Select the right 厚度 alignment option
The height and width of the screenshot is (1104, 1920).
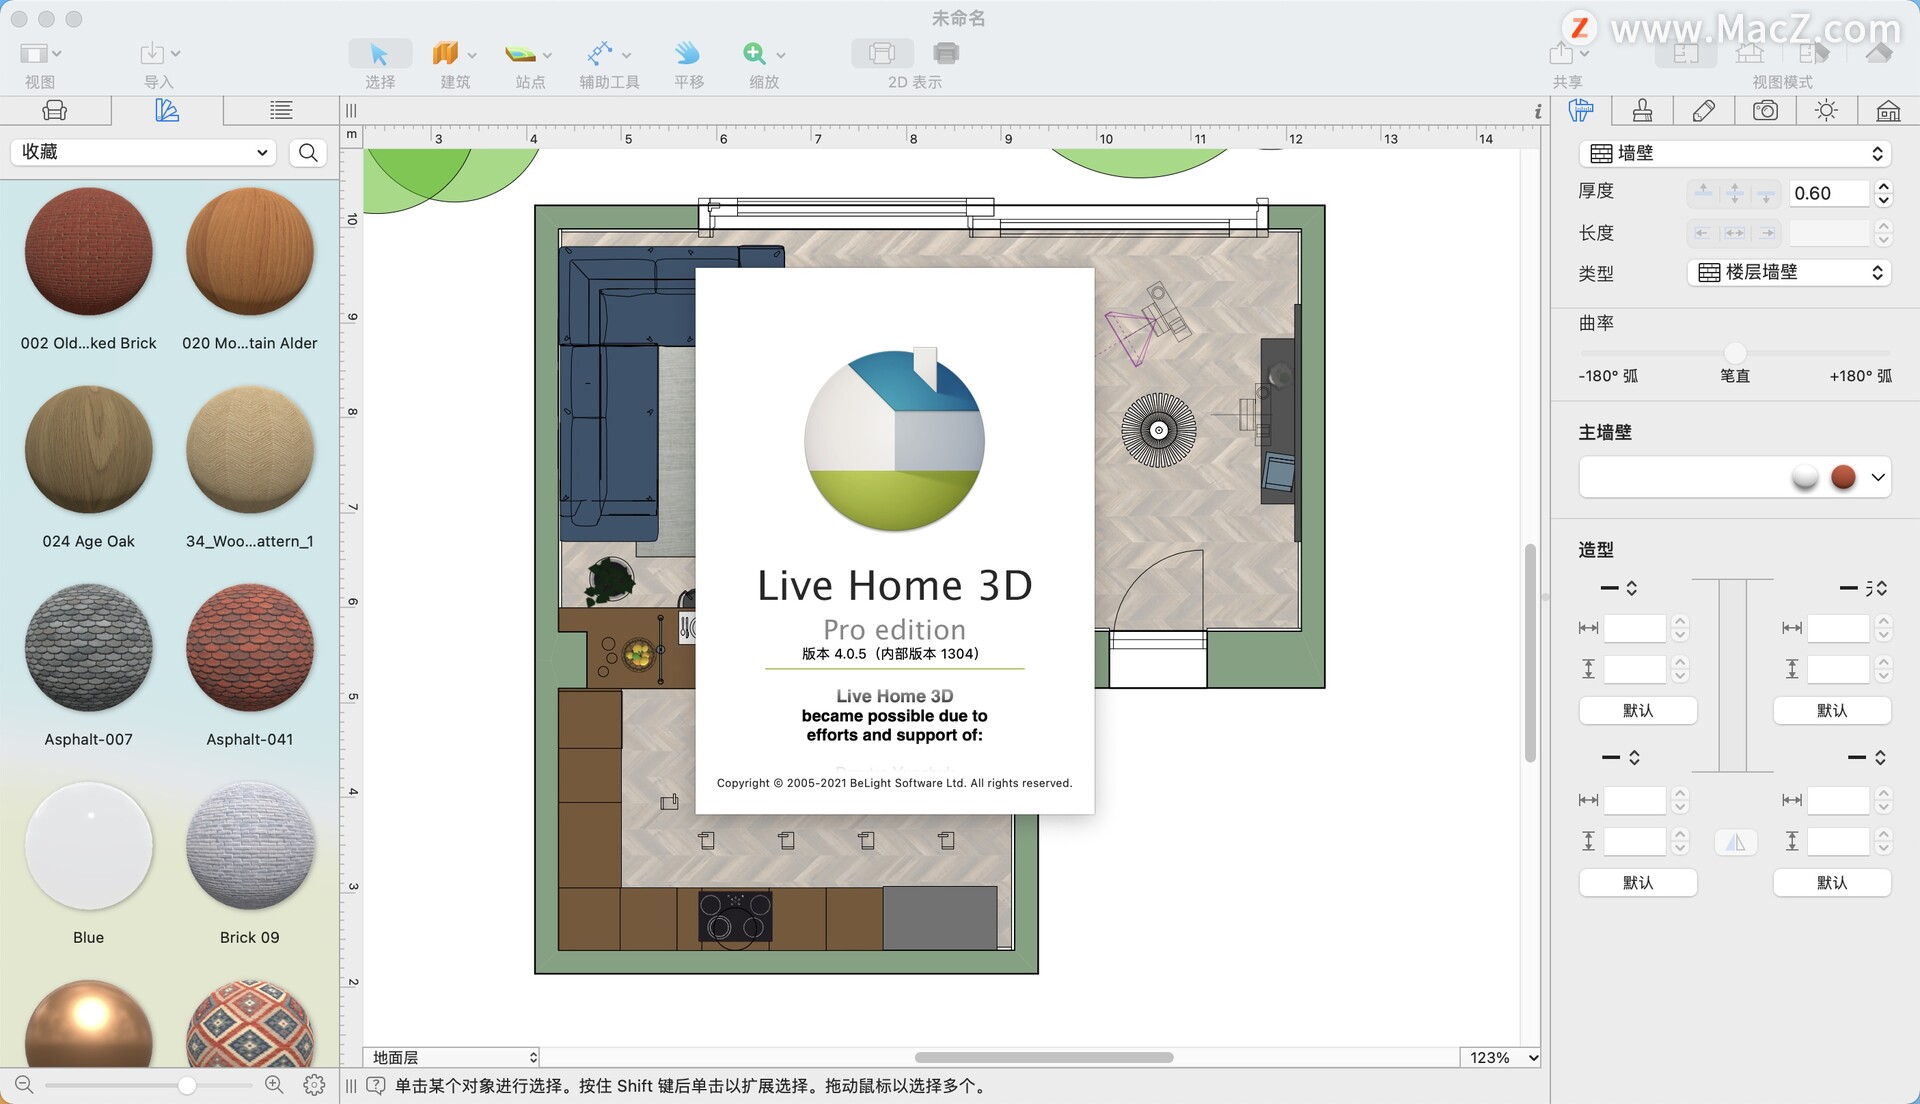point(1767,193)
